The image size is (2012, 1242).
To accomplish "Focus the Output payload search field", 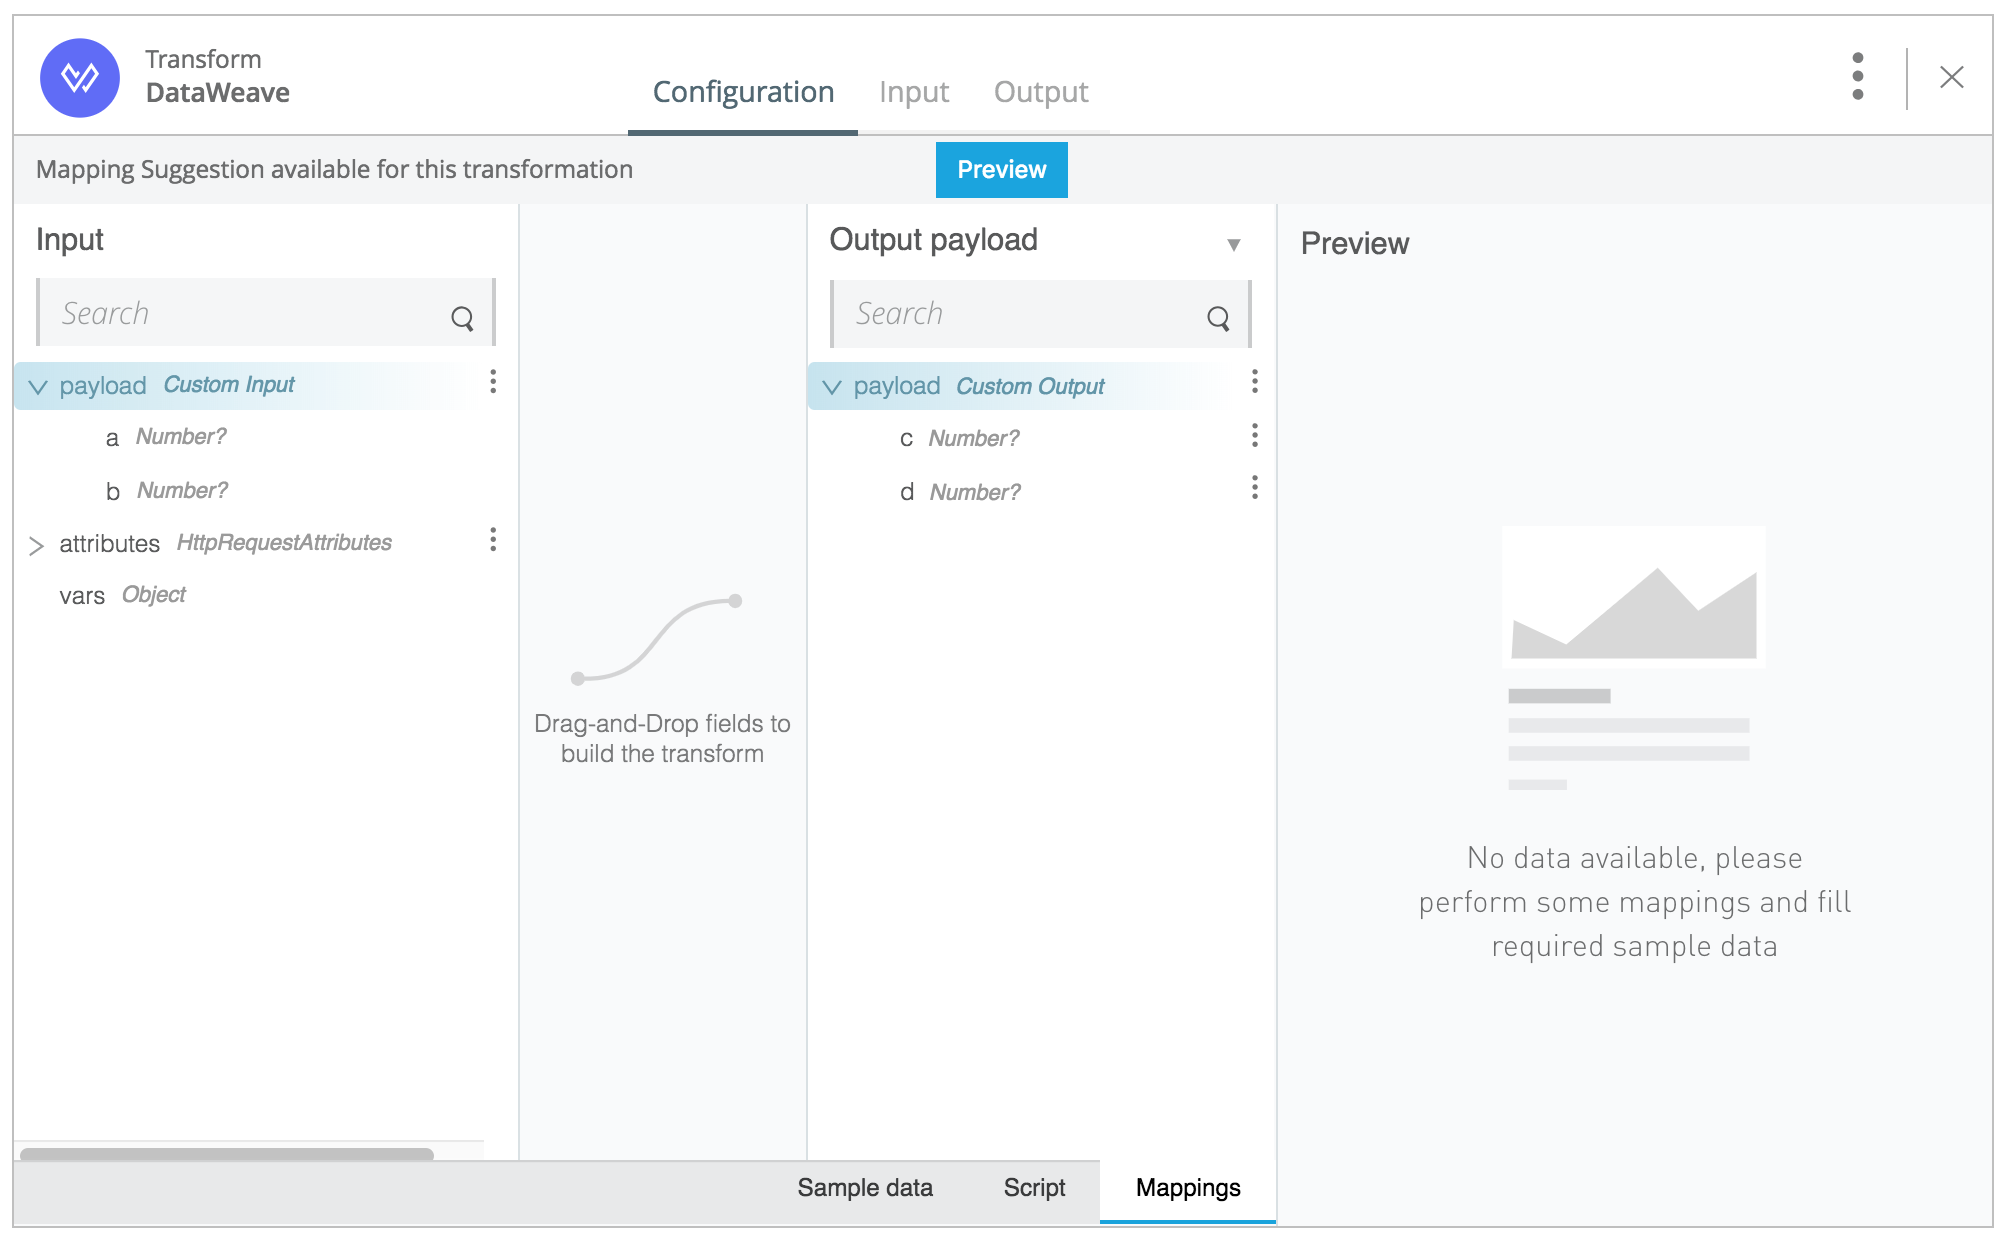I will coord(1041,313).
